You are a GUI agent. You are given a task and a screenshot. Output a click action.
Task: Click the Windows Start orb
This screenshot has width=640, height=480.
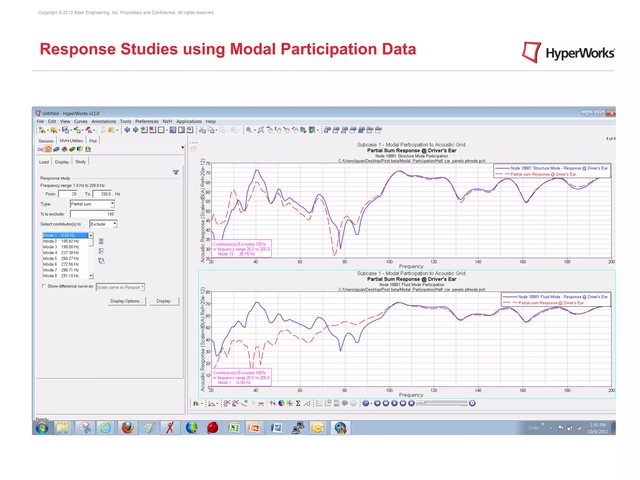click(x=43, y=427)
